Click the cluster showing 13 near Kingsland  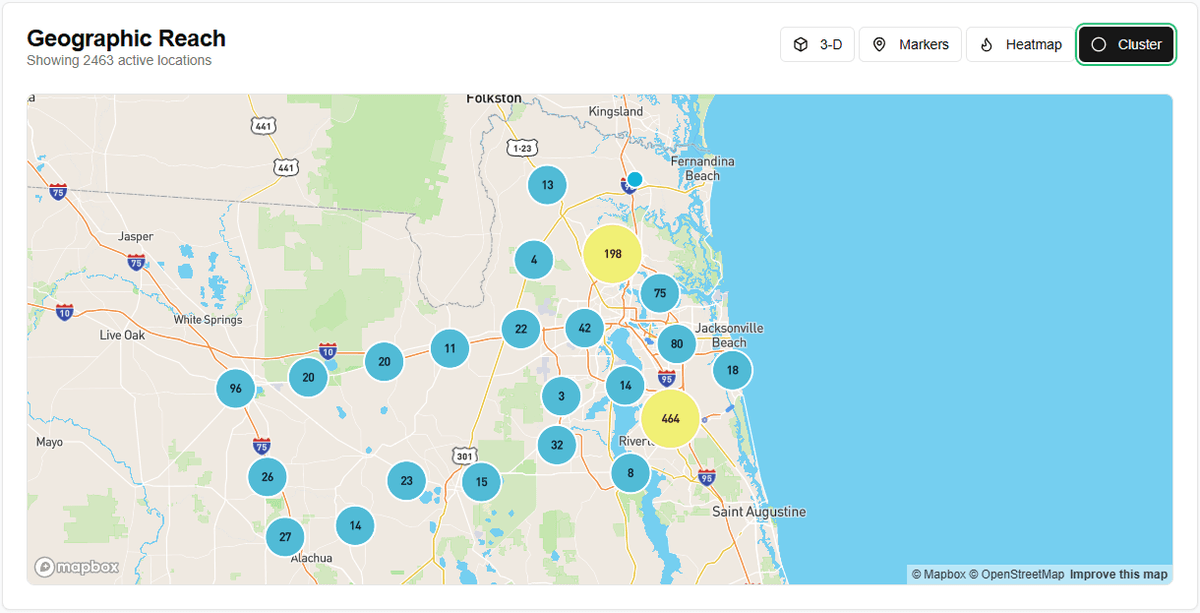click(x=547, y=184)
